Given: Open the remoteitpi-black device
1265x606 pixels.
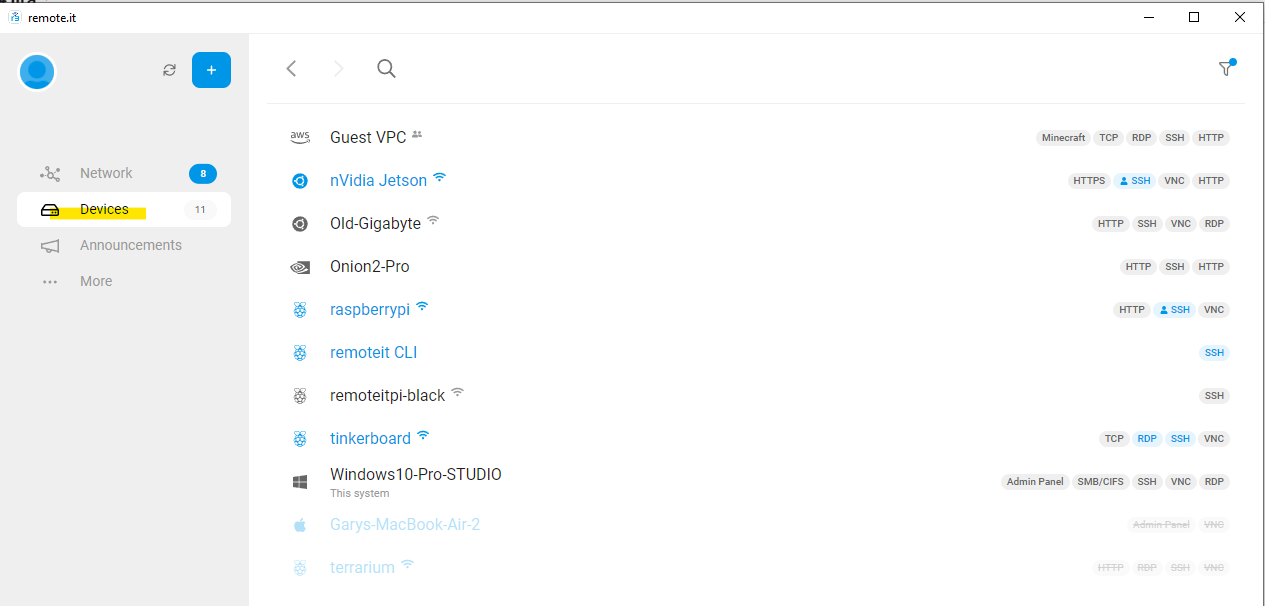Looking at the screenshot, I should [x=387, y=396].
